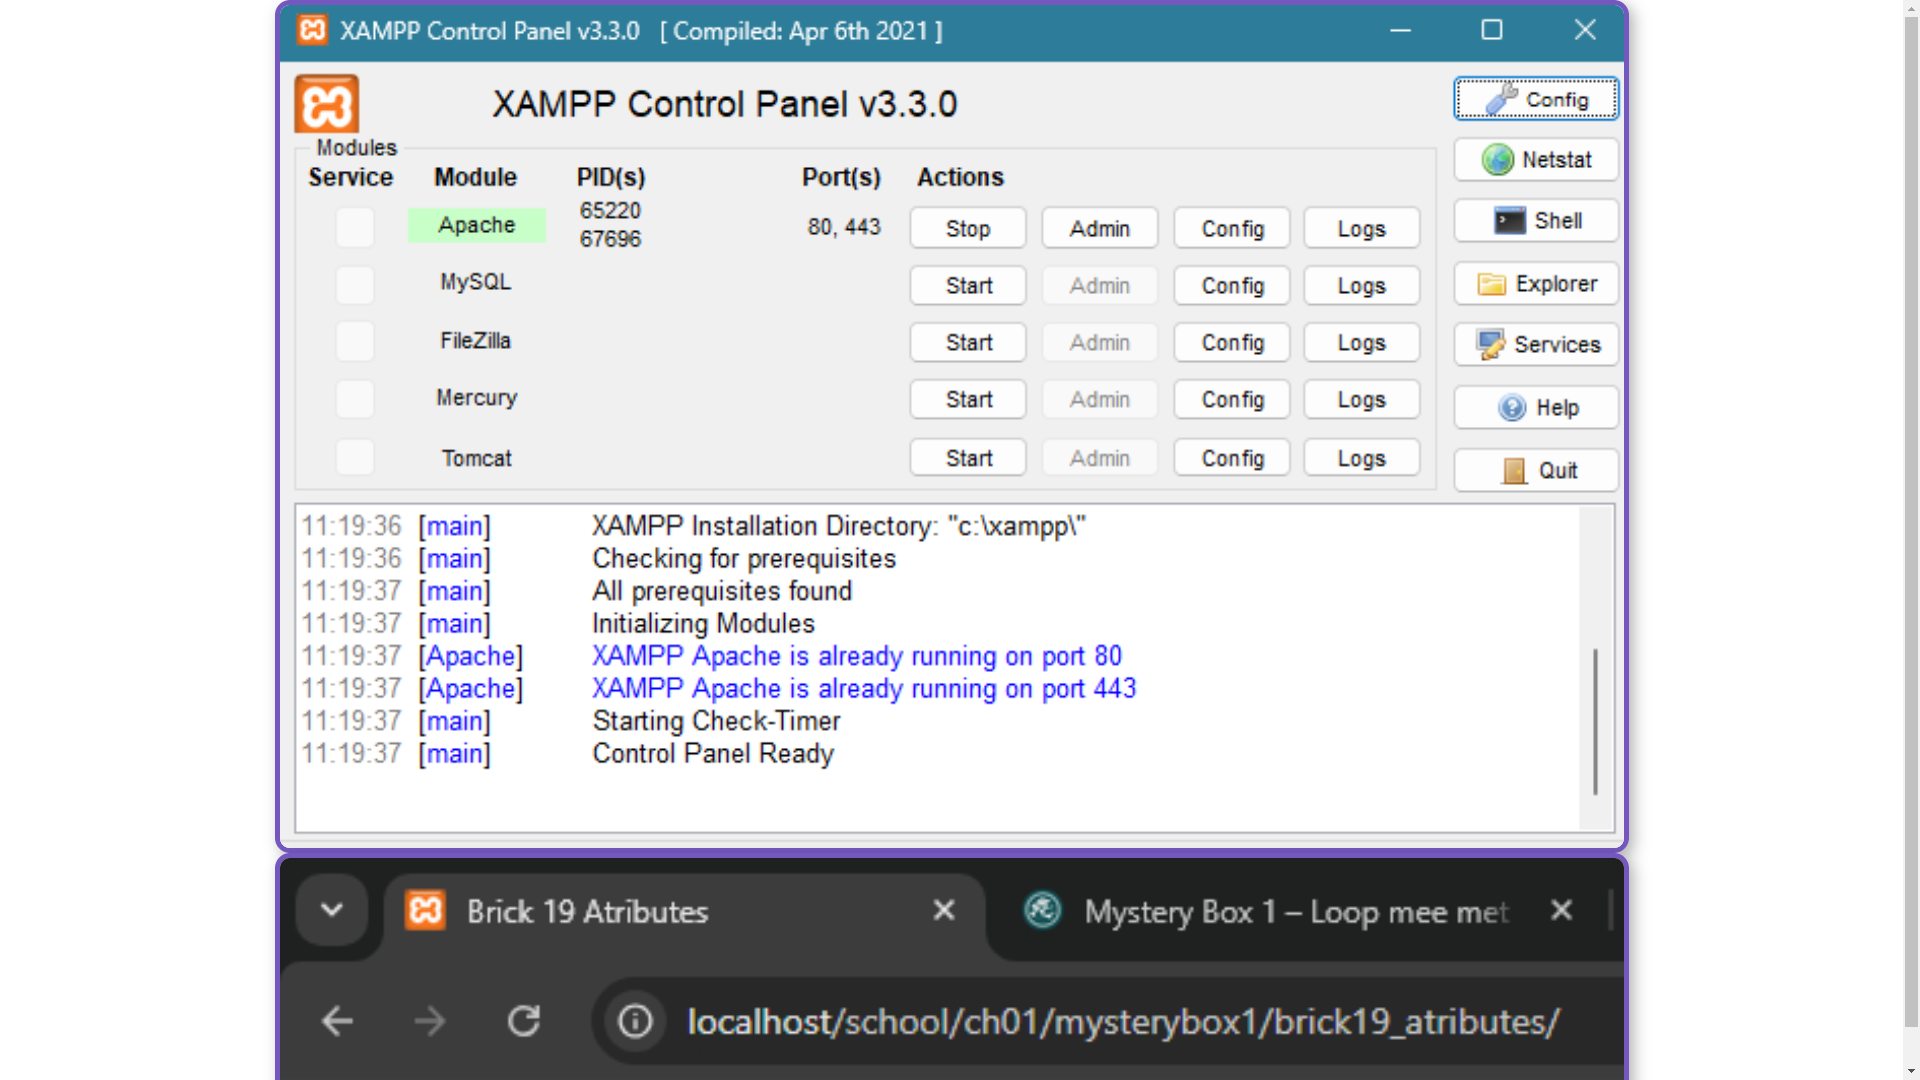The width and height of the screenshot is (1920, 1080).
Task: Click the log panel vertical scrollbar
Action: click(1595, 720)
